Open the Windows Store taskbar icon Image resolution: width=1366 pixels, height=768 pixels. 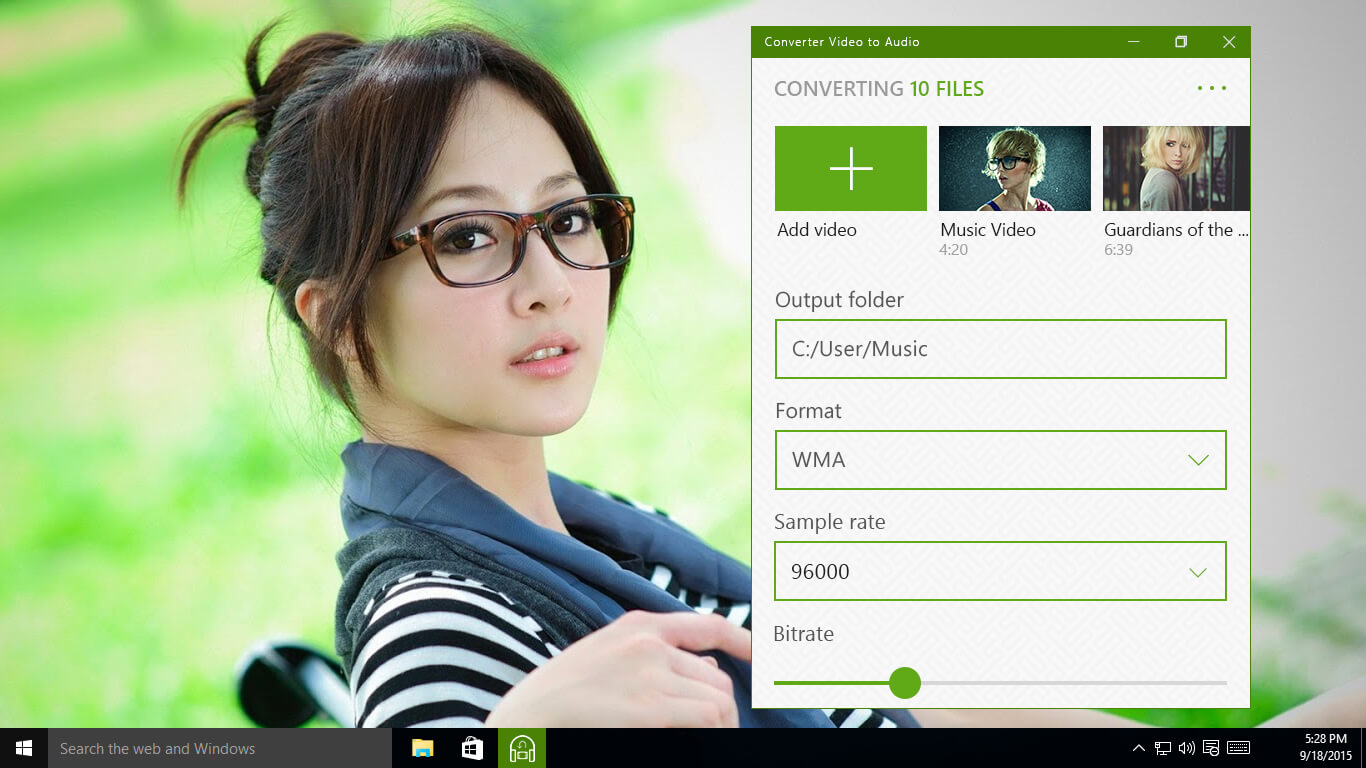pyautogui.click(x=472, y=748)
